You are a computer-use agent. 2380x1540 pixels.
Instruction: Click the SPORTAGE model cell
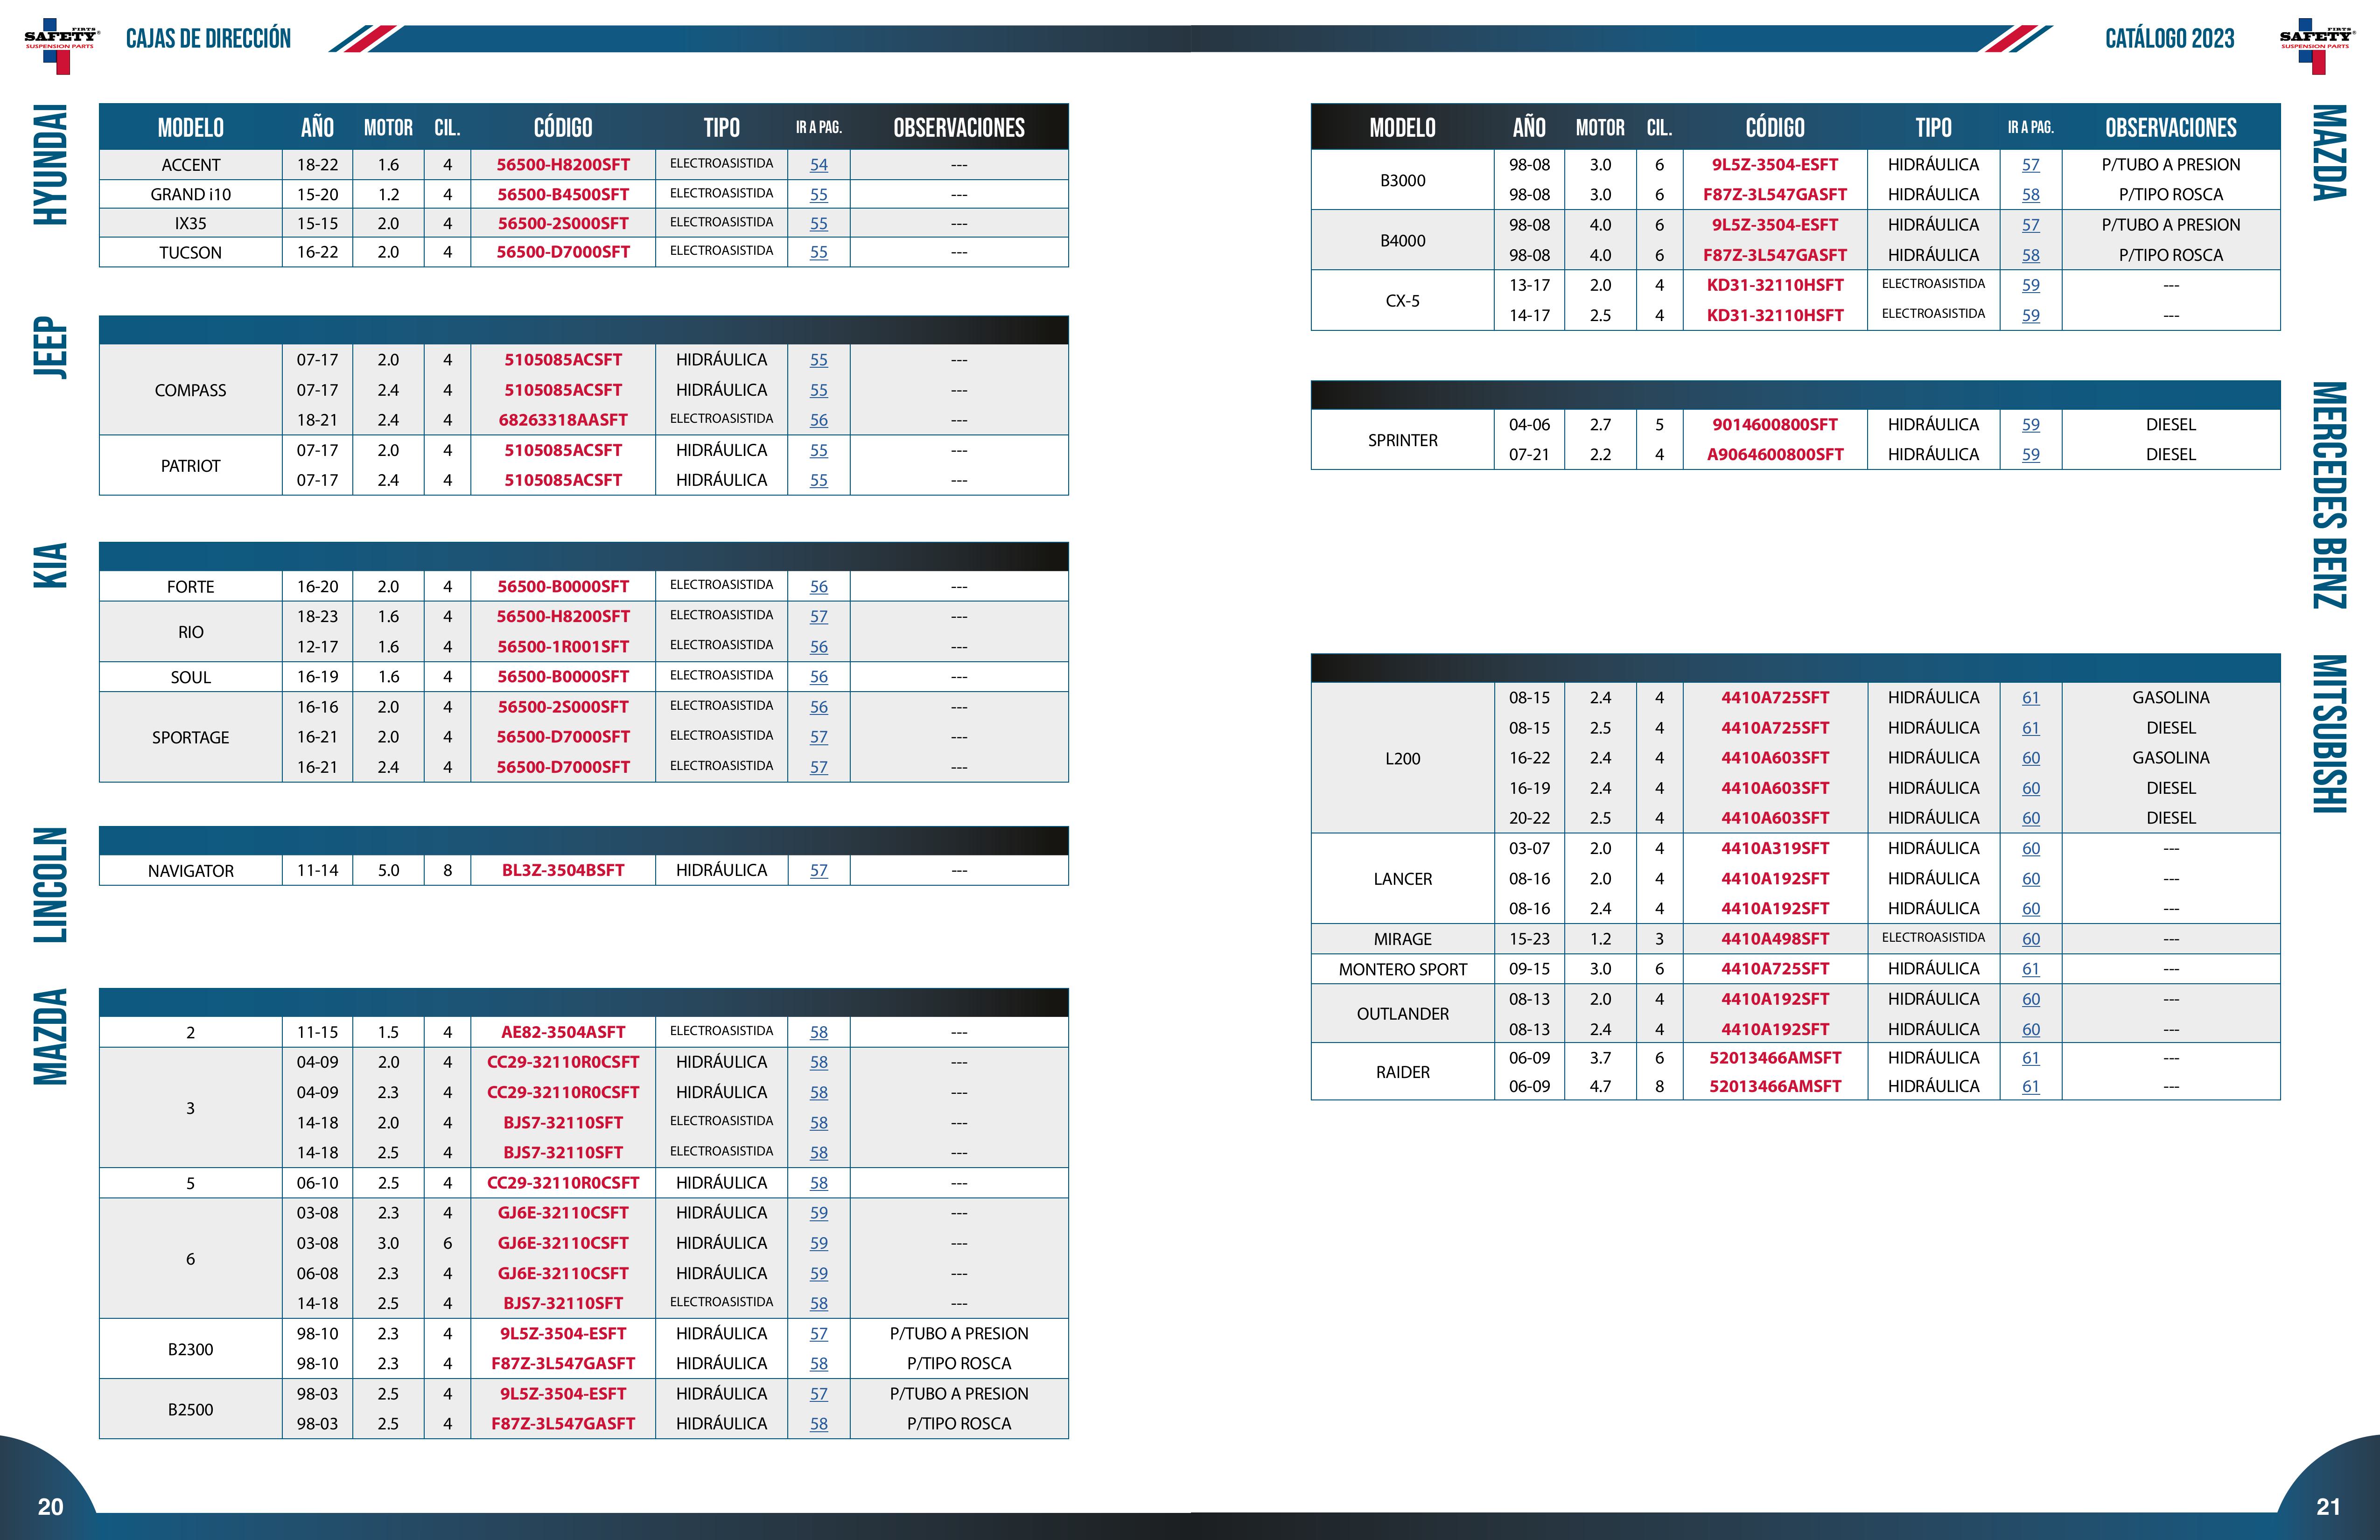(x=191, y=738)
